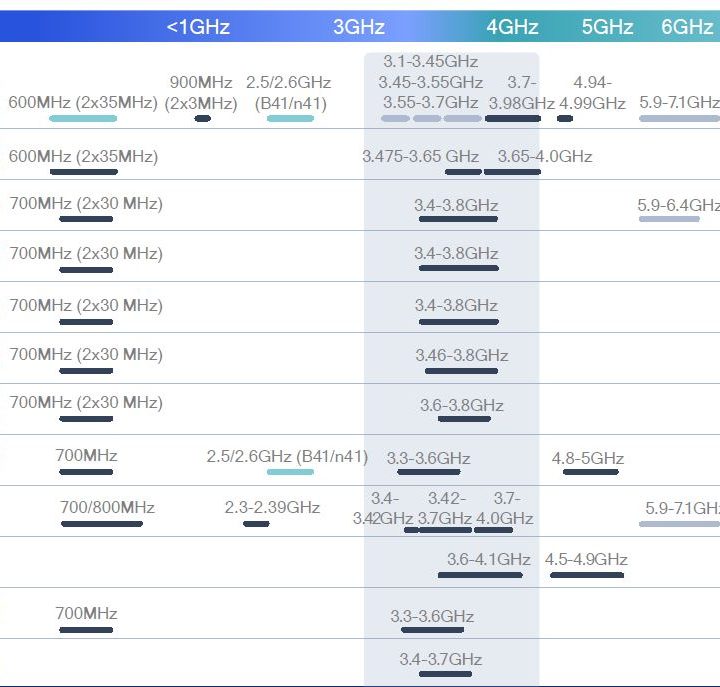Click the 3.4-3.42GHz label
Screen dimensions: 720x687
[x=383, y=508]
